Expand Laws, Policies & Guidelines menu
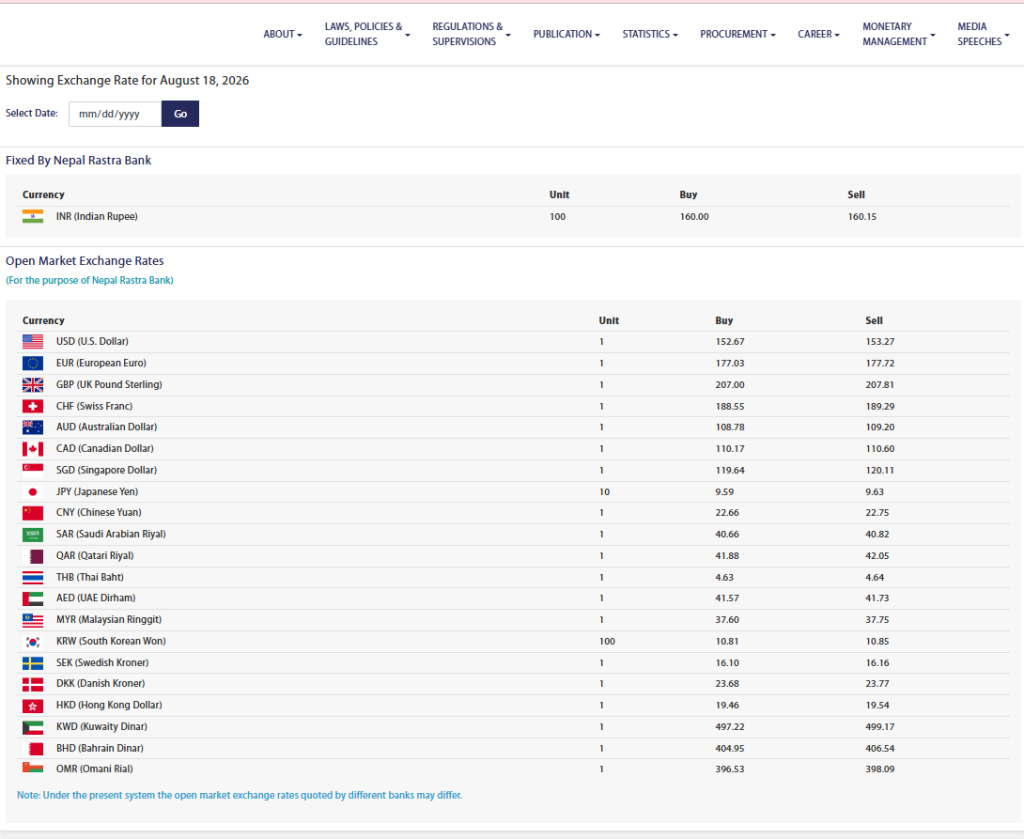Viewport: 1024px width, 839px height. (x=367, y=34)
